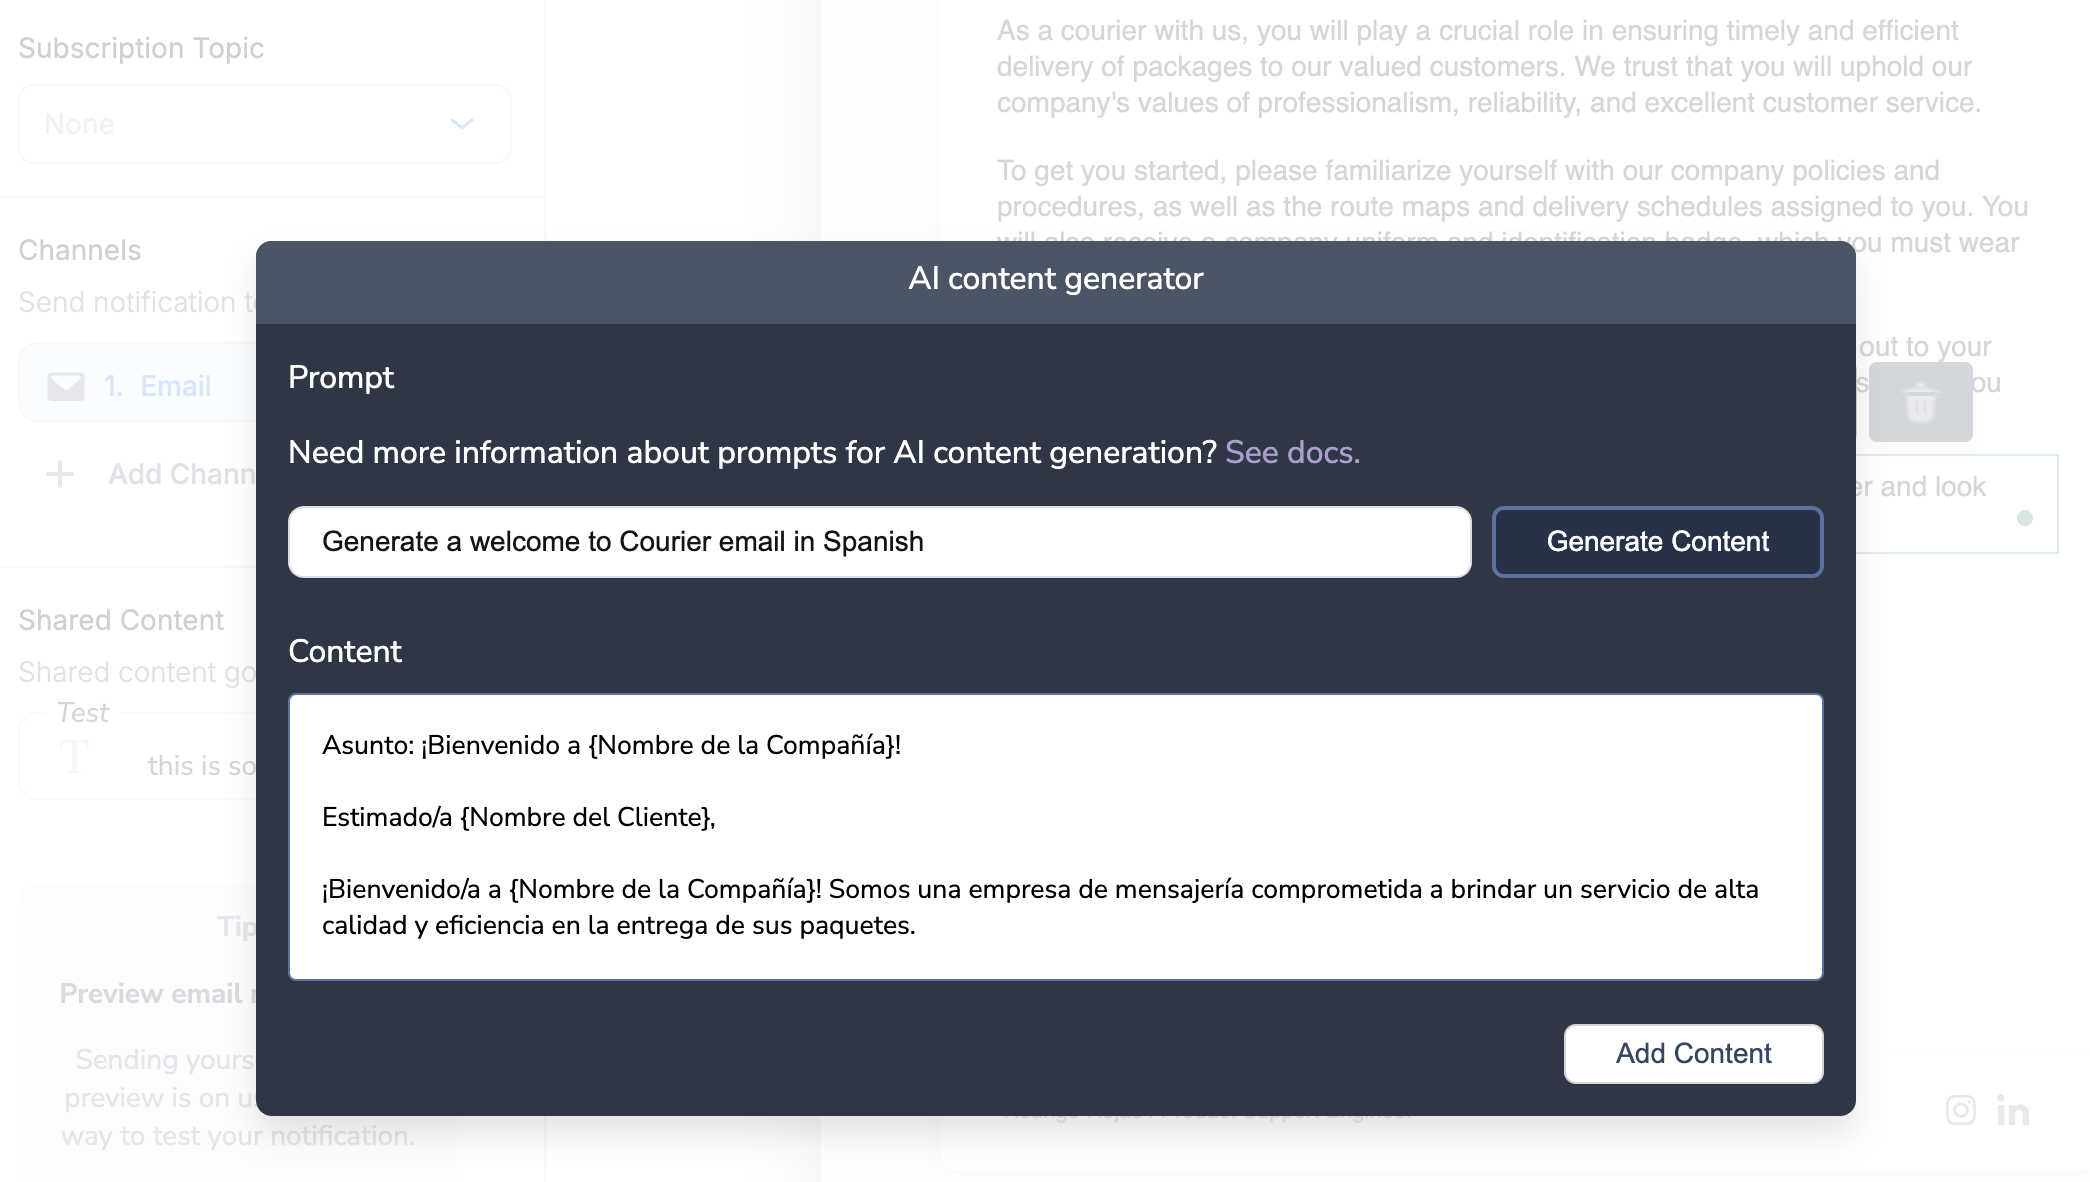Focus the prompt text input field
The height and width of the screenshot is (1182, 2090).
[879, 542]
